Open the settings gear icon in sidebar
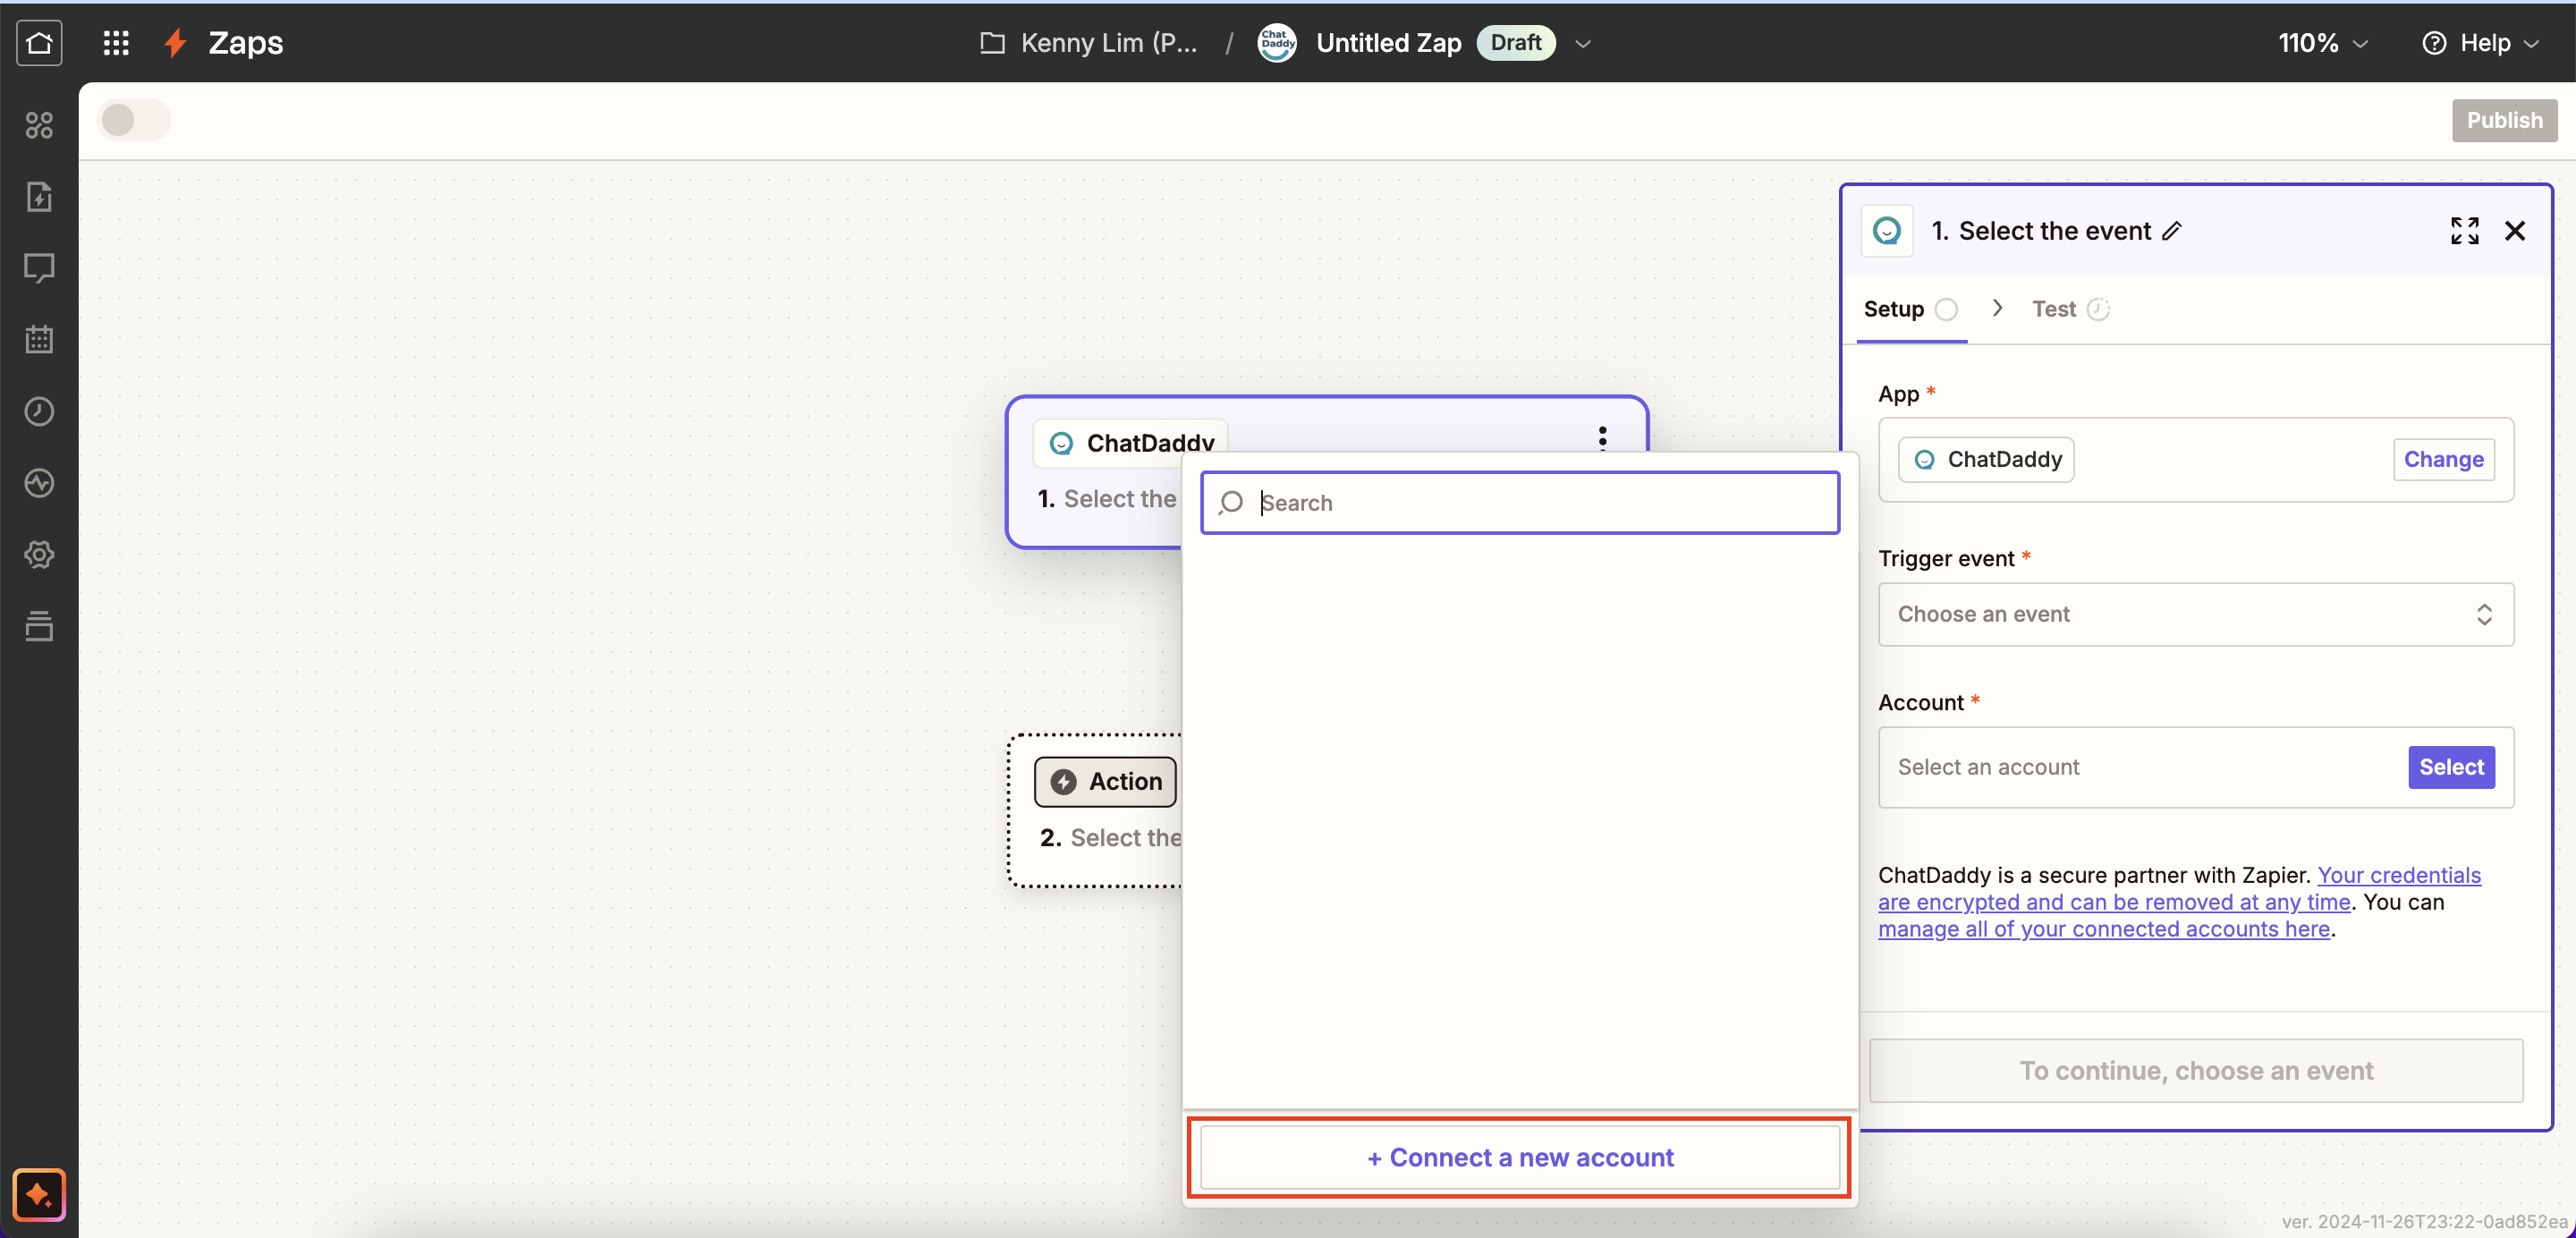Viewport: 2576px width, 1238px height. 39,554
